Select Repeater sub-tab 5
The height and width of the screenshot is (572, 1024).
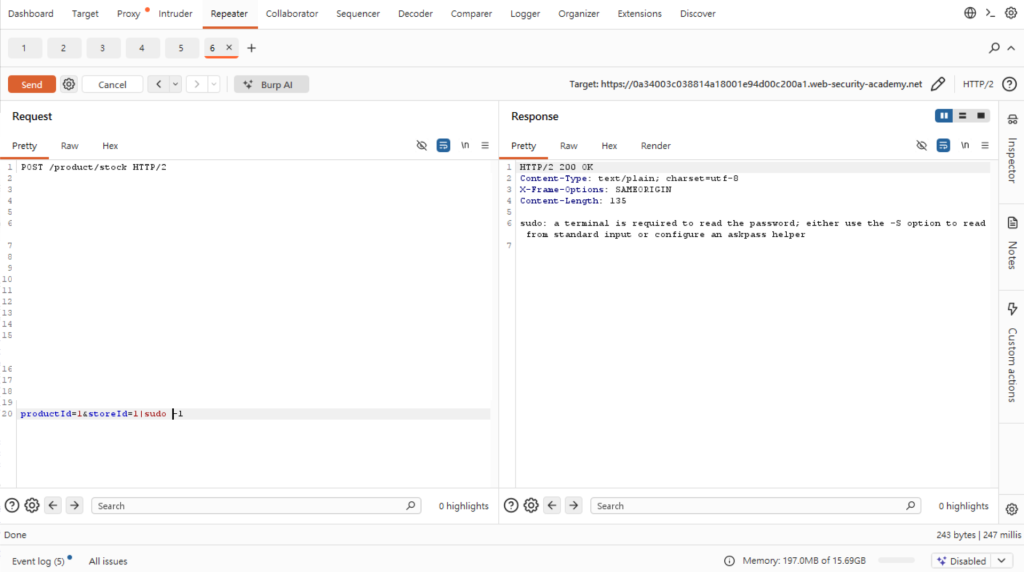click(181, 48)
